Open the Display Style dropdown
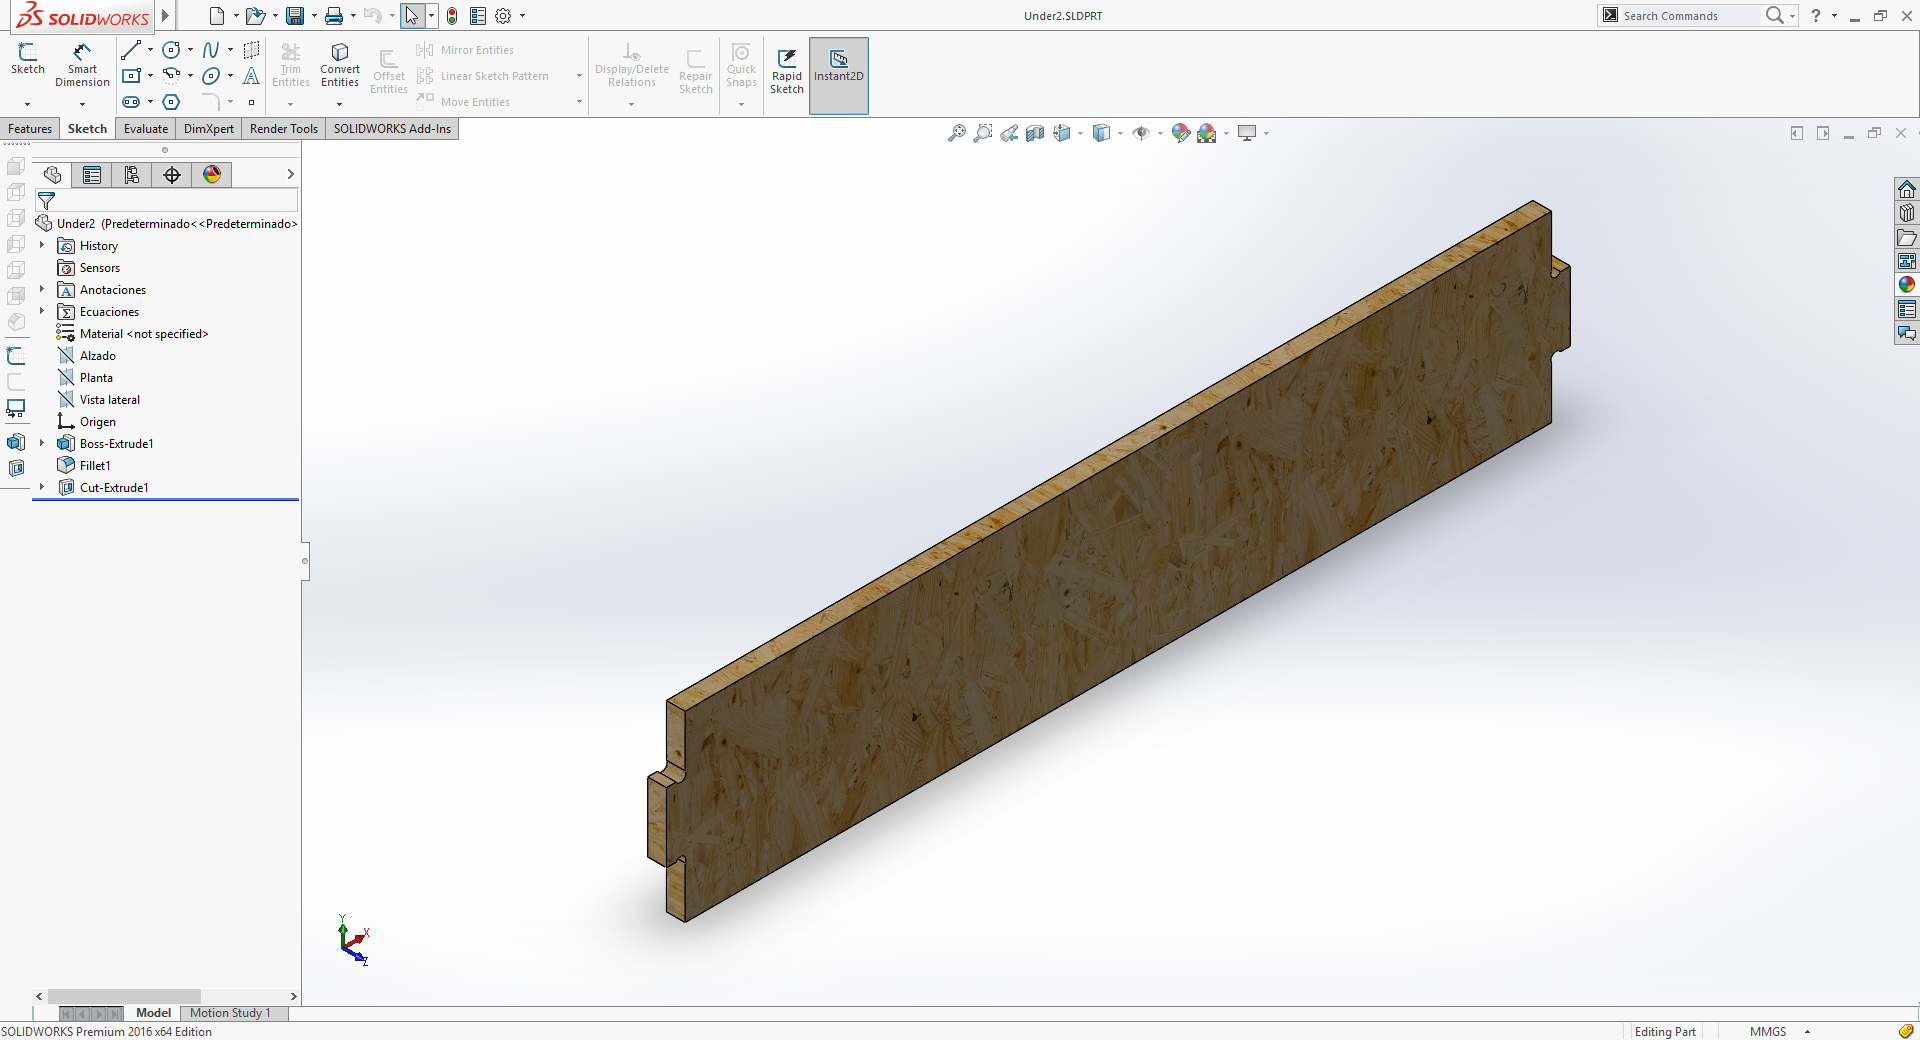Screen dimensions: 1920x1040 pos(1120,133)
